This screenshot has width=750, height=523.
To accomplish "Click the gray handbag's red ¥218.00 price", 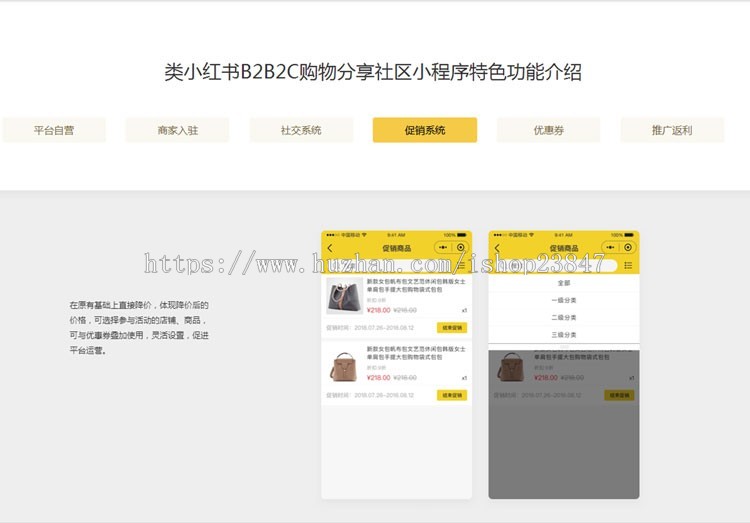I will pos(378,310).
